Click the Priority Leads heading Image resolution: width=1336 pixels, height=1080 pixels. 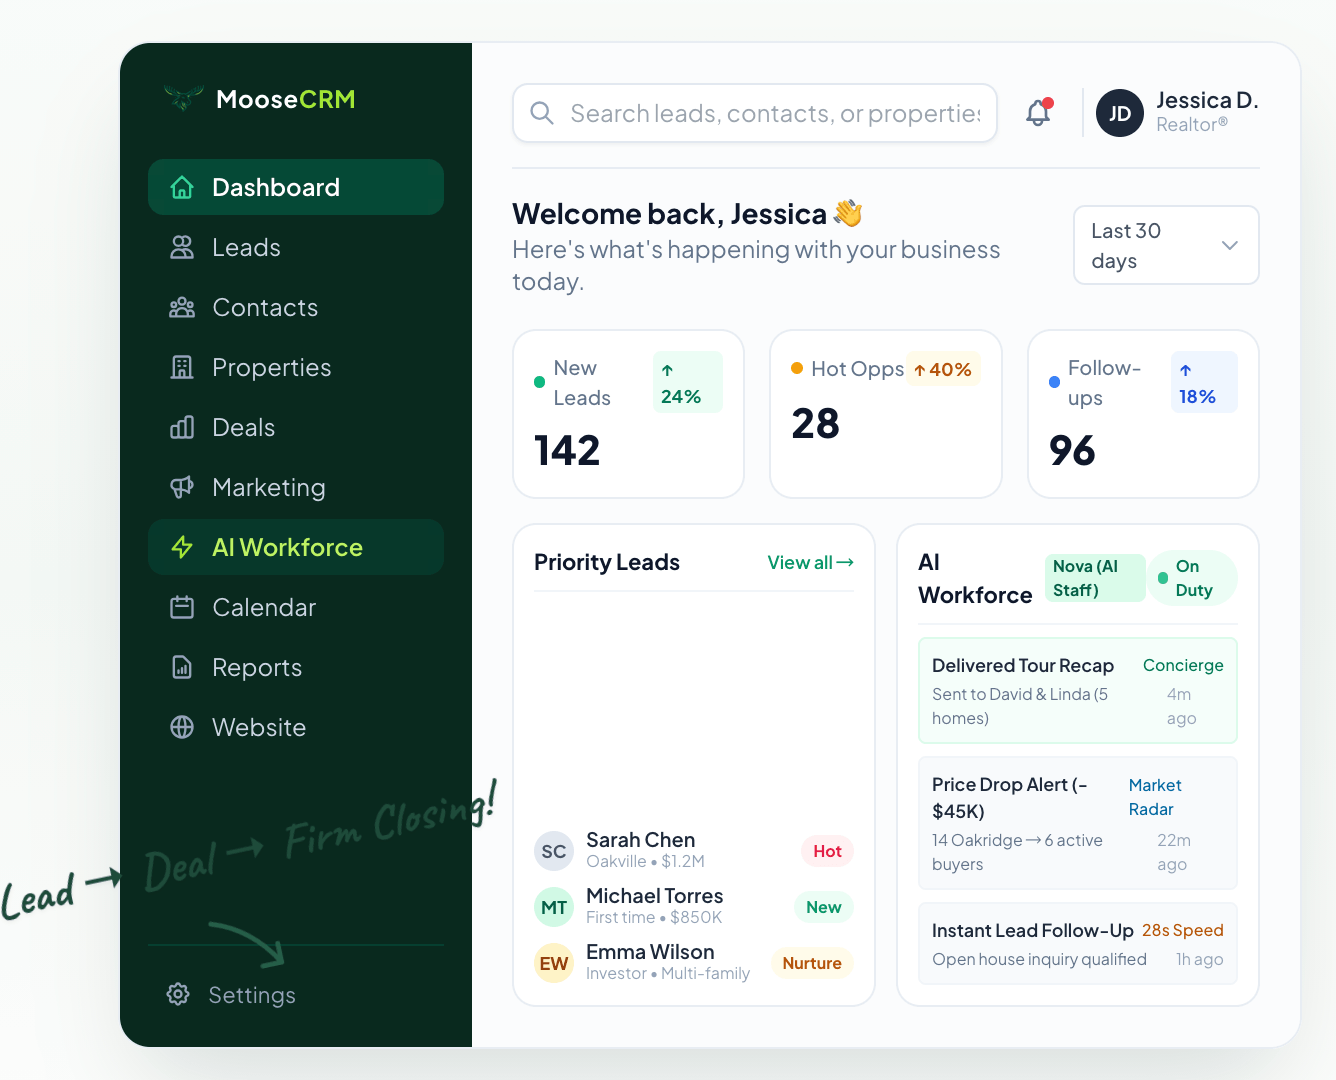[x=607, y=562]
